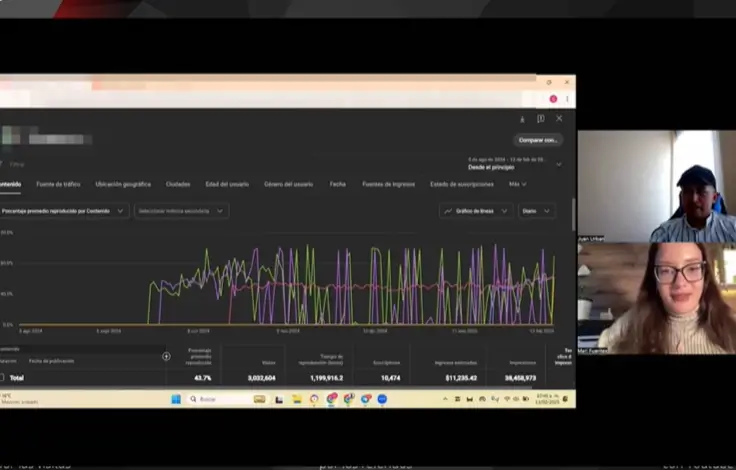Select Mari Fuentes' video thumbnail
This screenshot has height=470, width=736.
pos(657,299)
